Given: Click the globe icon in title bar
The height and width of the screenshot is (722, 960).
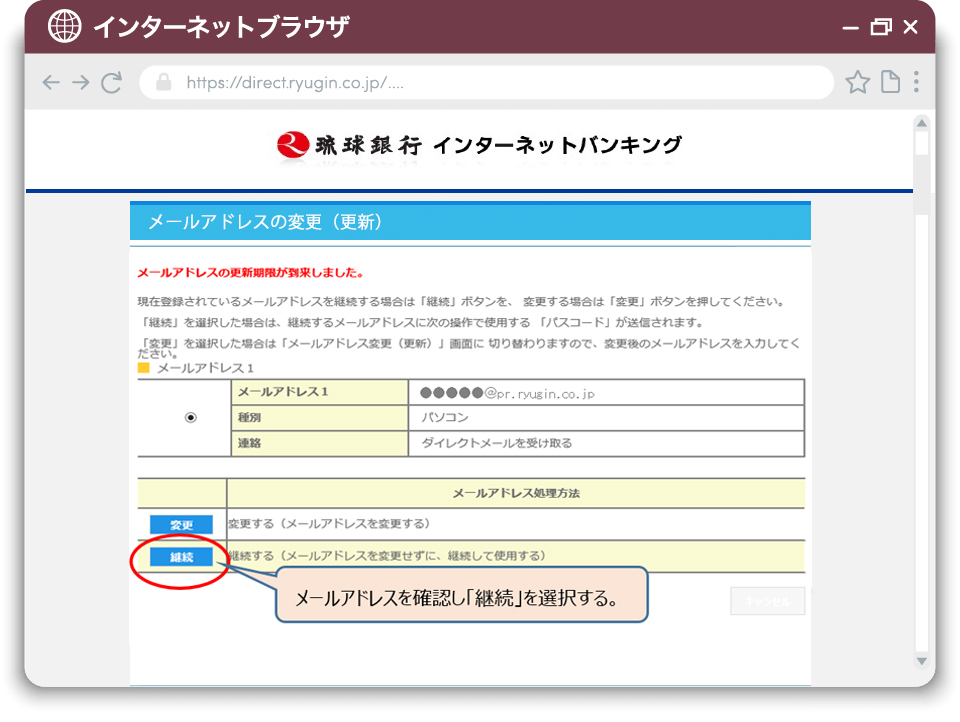Looking at the screenshot, I should 64,26.
